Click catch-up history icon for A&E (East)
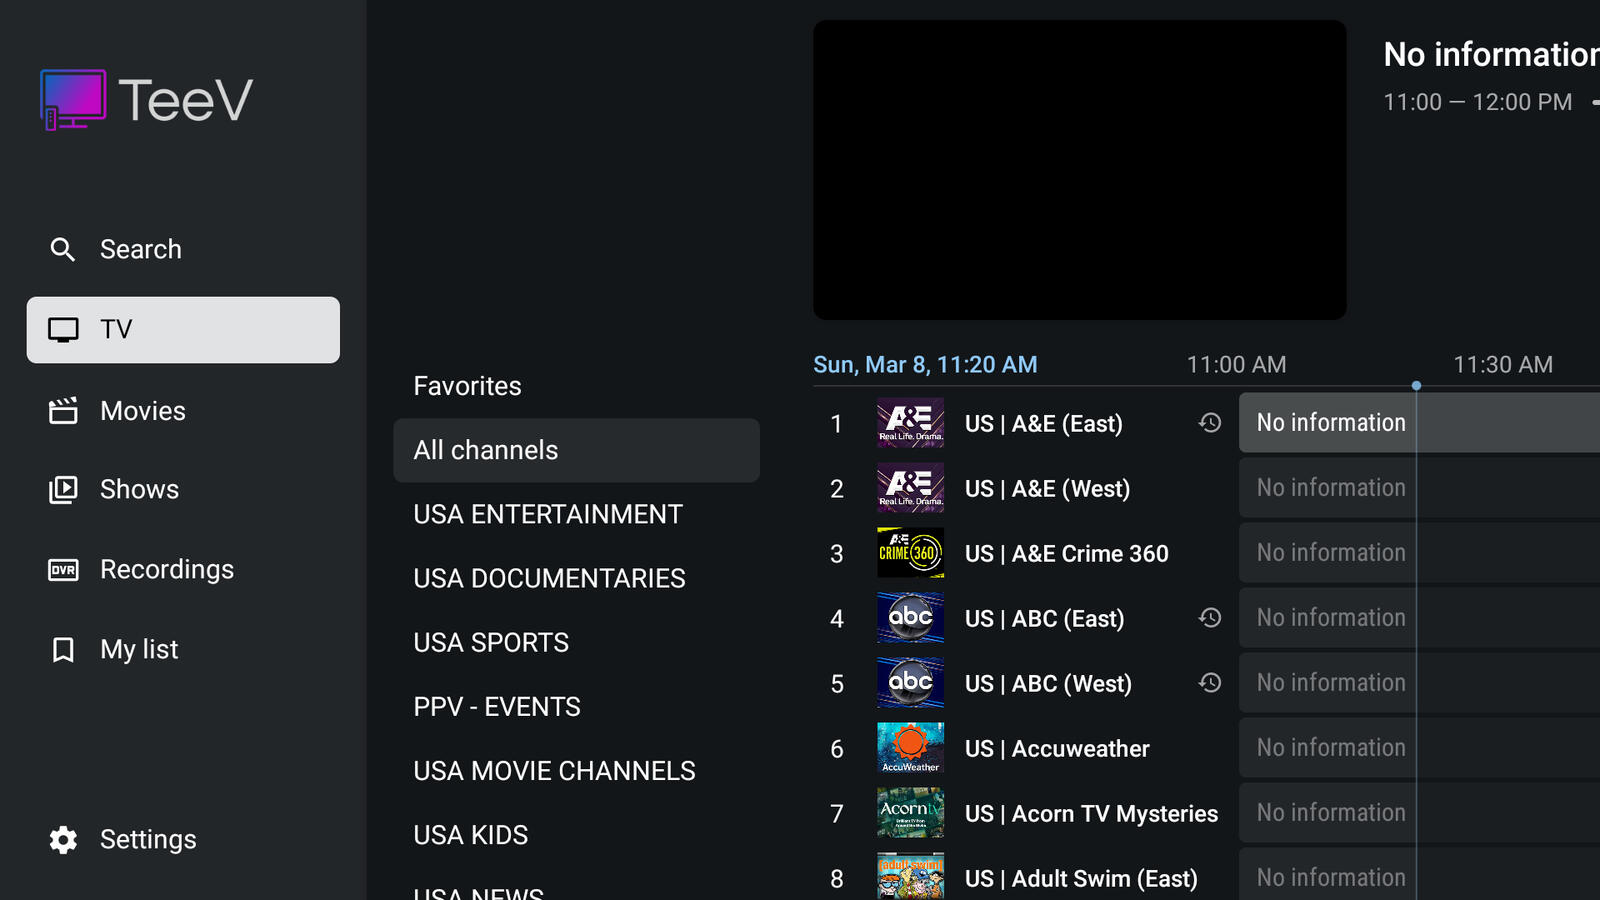Image resolution: width=1600 pixels, height=900 pixels. pos(1210,423)
